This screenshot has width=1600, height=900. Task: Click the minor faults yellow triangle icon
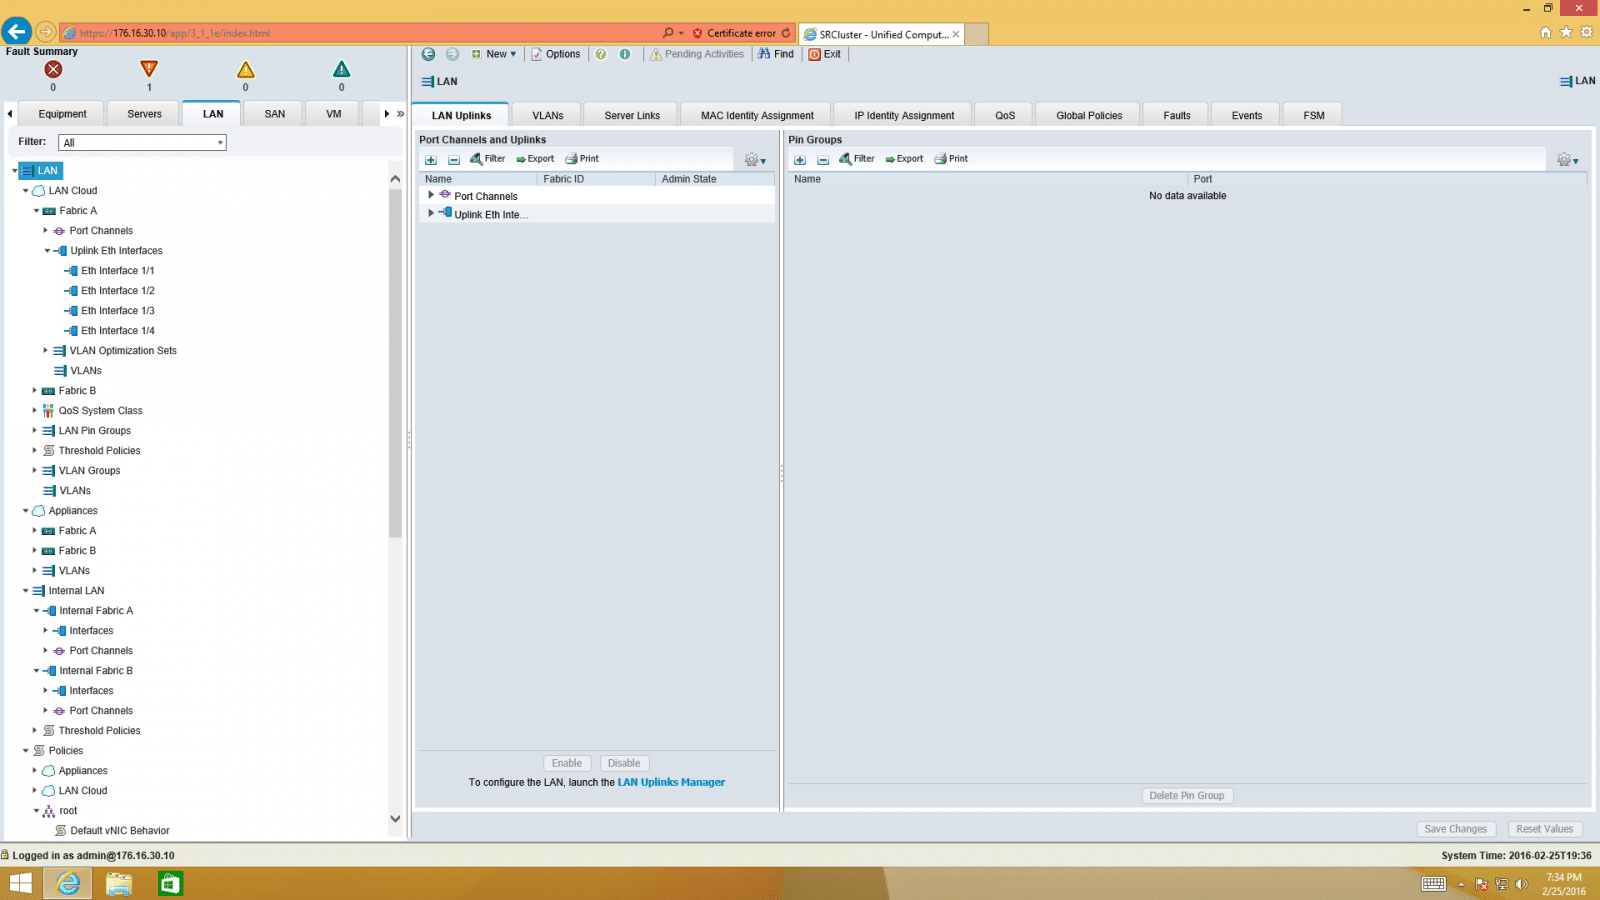[245, 69]
